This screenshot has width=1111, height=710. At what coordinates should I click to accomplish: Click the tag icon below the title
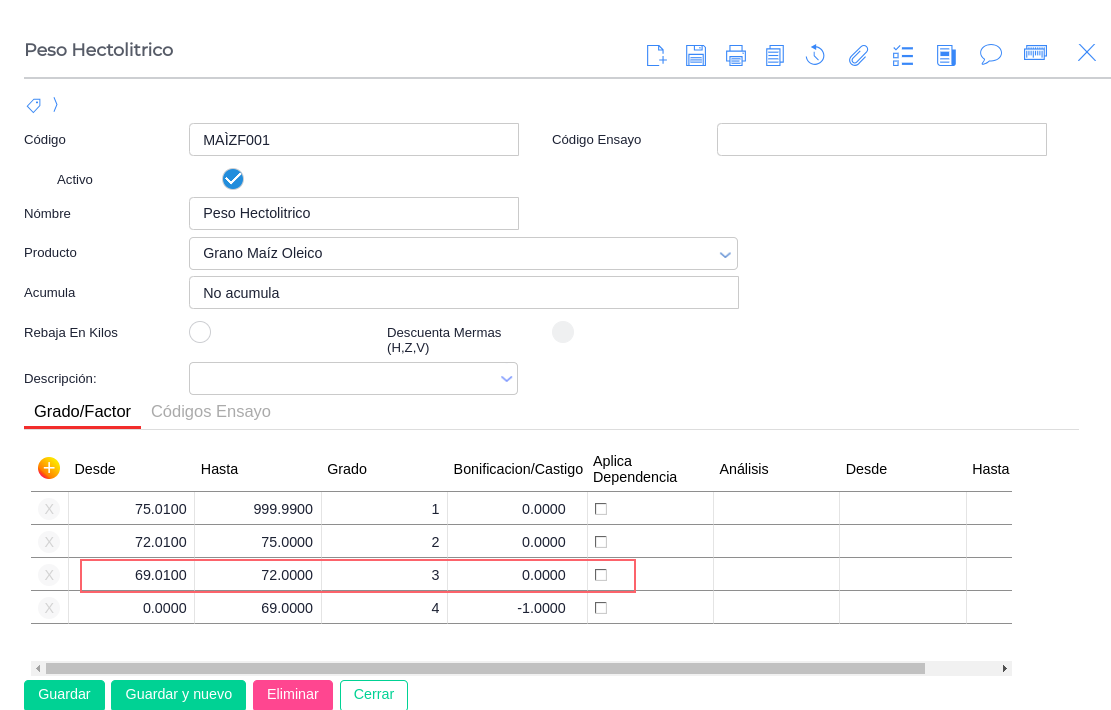(34, 105)
